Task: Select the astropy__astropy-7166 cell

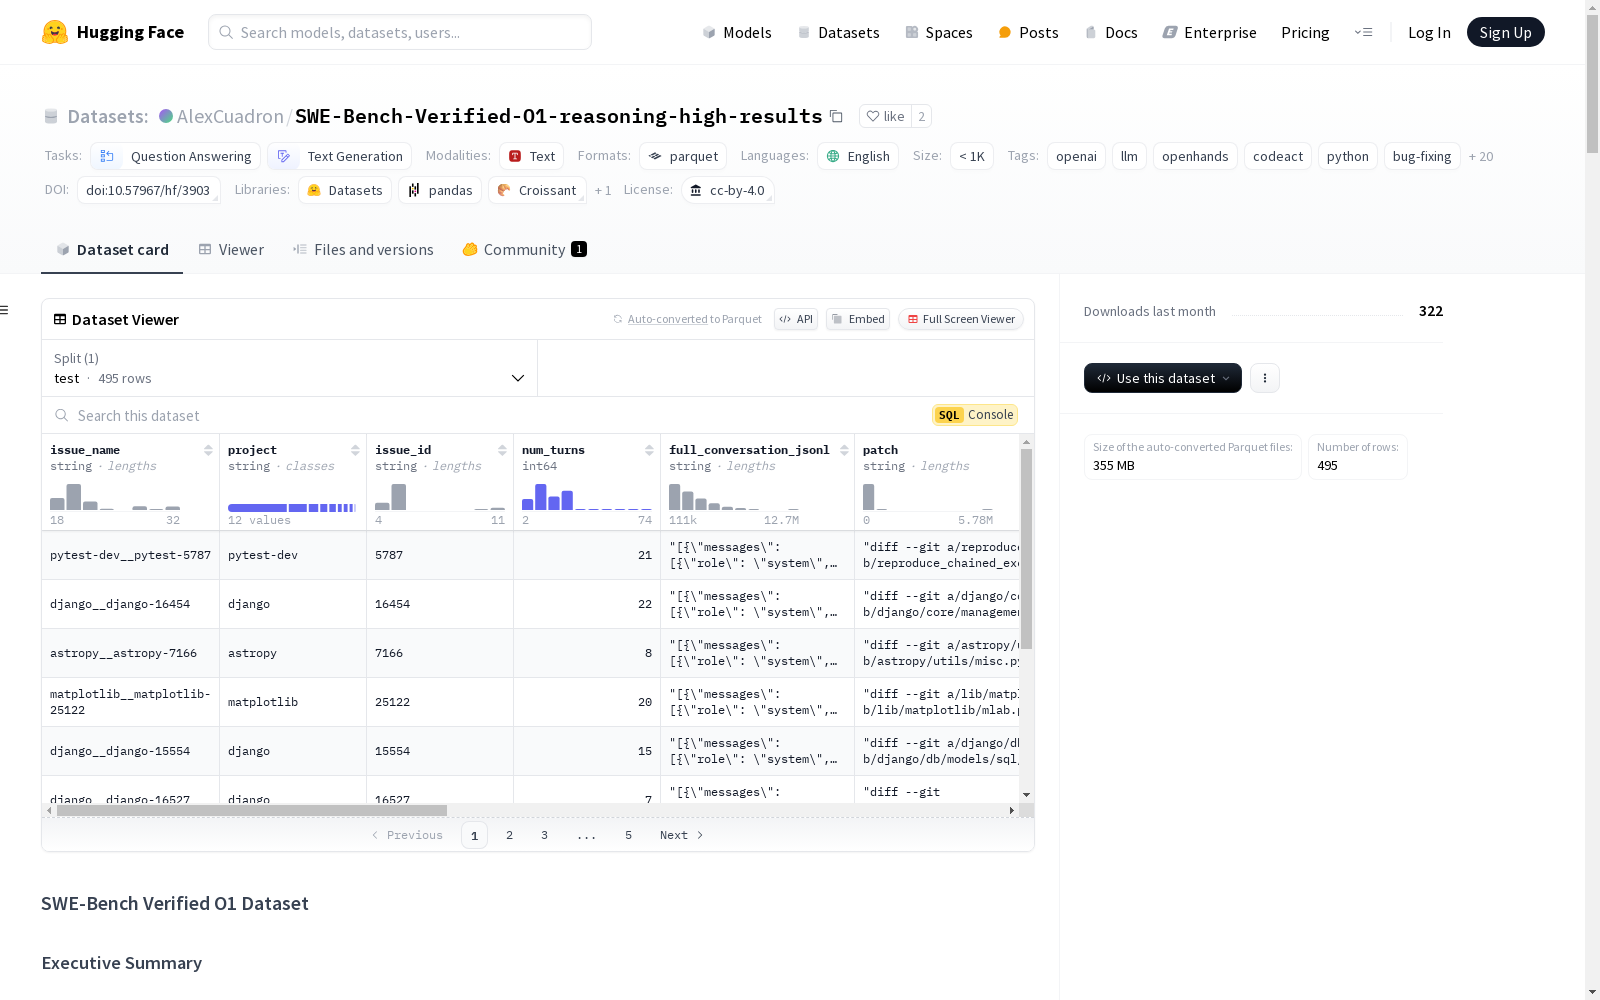Action: tap(130, 653)
